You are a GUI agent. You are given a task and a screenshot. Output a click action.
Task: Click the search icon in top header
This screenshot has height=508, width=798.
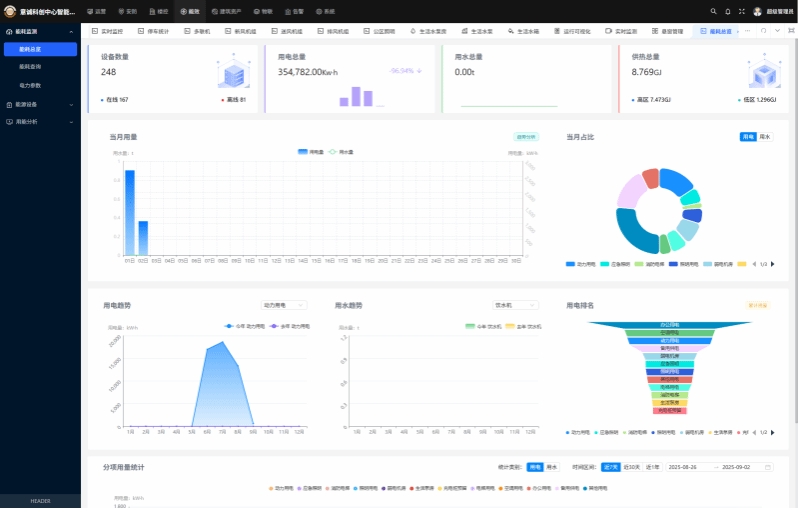(712, 11)
